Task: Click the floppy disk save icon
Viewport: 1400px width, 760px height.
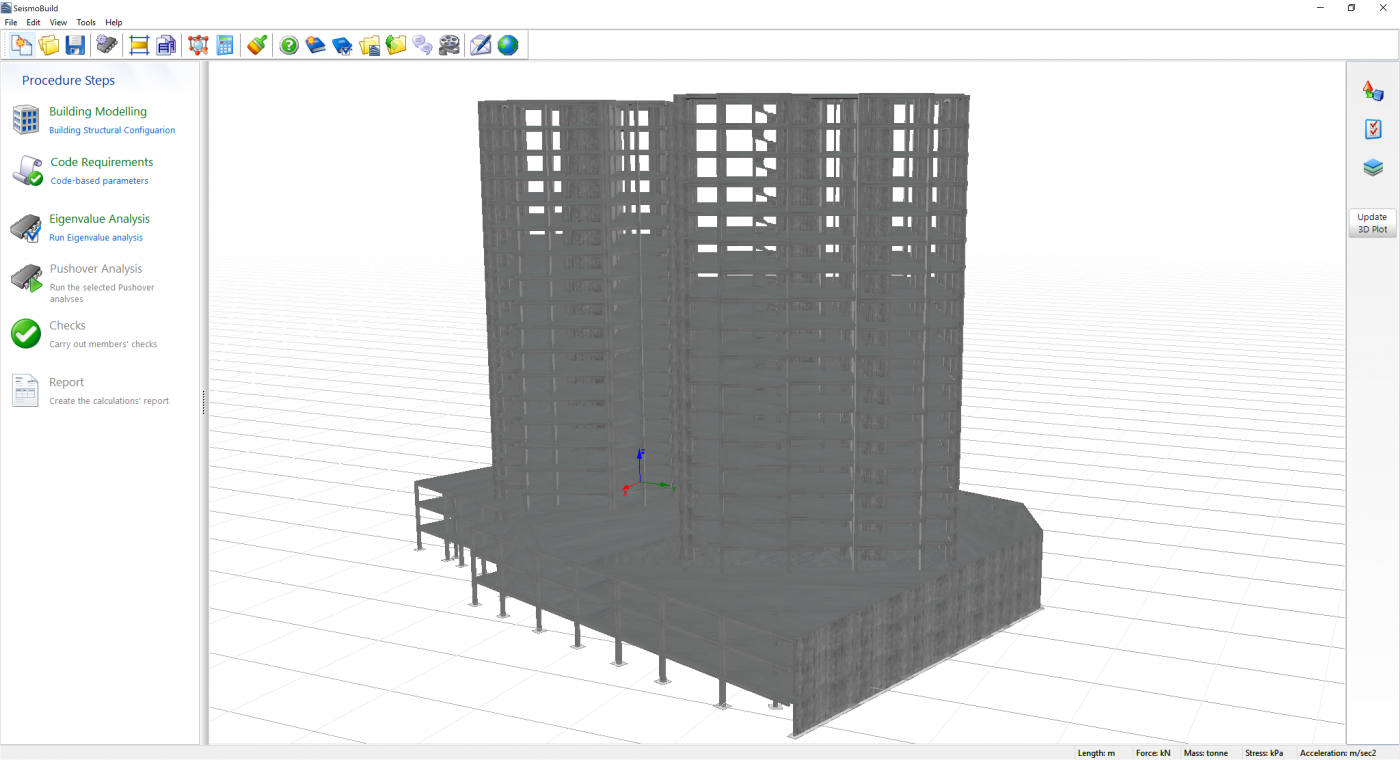Action: (x=76, y=45)
